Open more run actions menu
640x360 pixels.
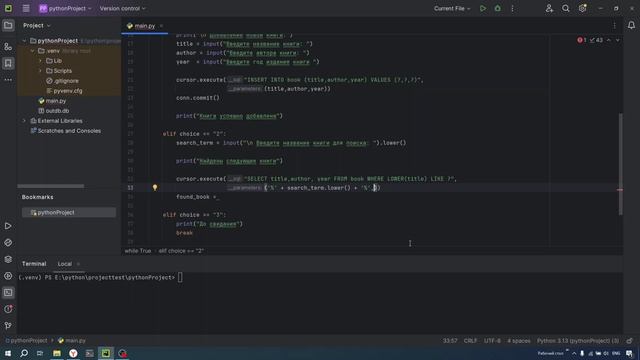(x=513, y=8)
